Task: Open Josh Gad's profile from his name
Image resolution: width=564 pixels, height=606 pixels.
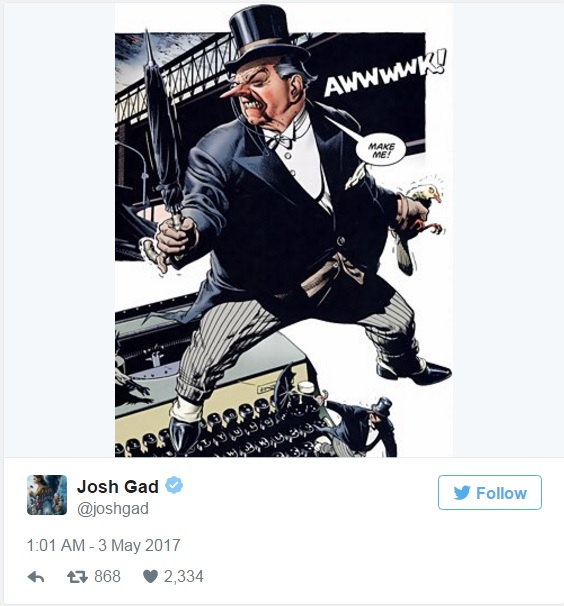Action: [x=118, y=486]
